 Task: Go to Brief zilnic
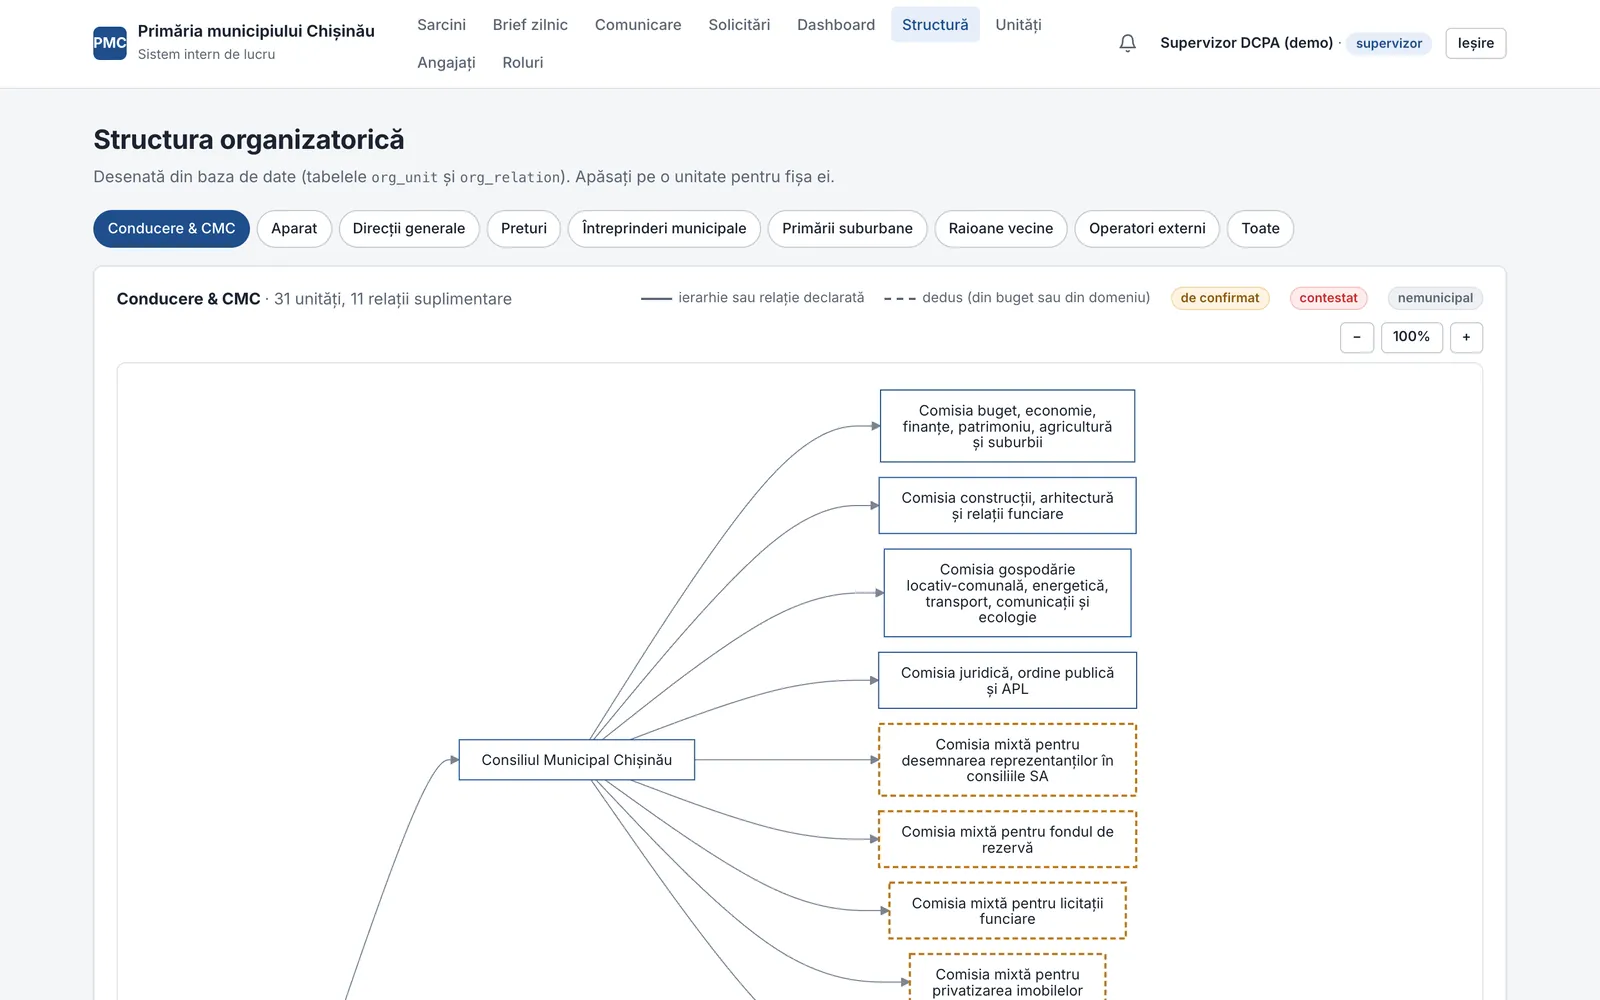530,25
